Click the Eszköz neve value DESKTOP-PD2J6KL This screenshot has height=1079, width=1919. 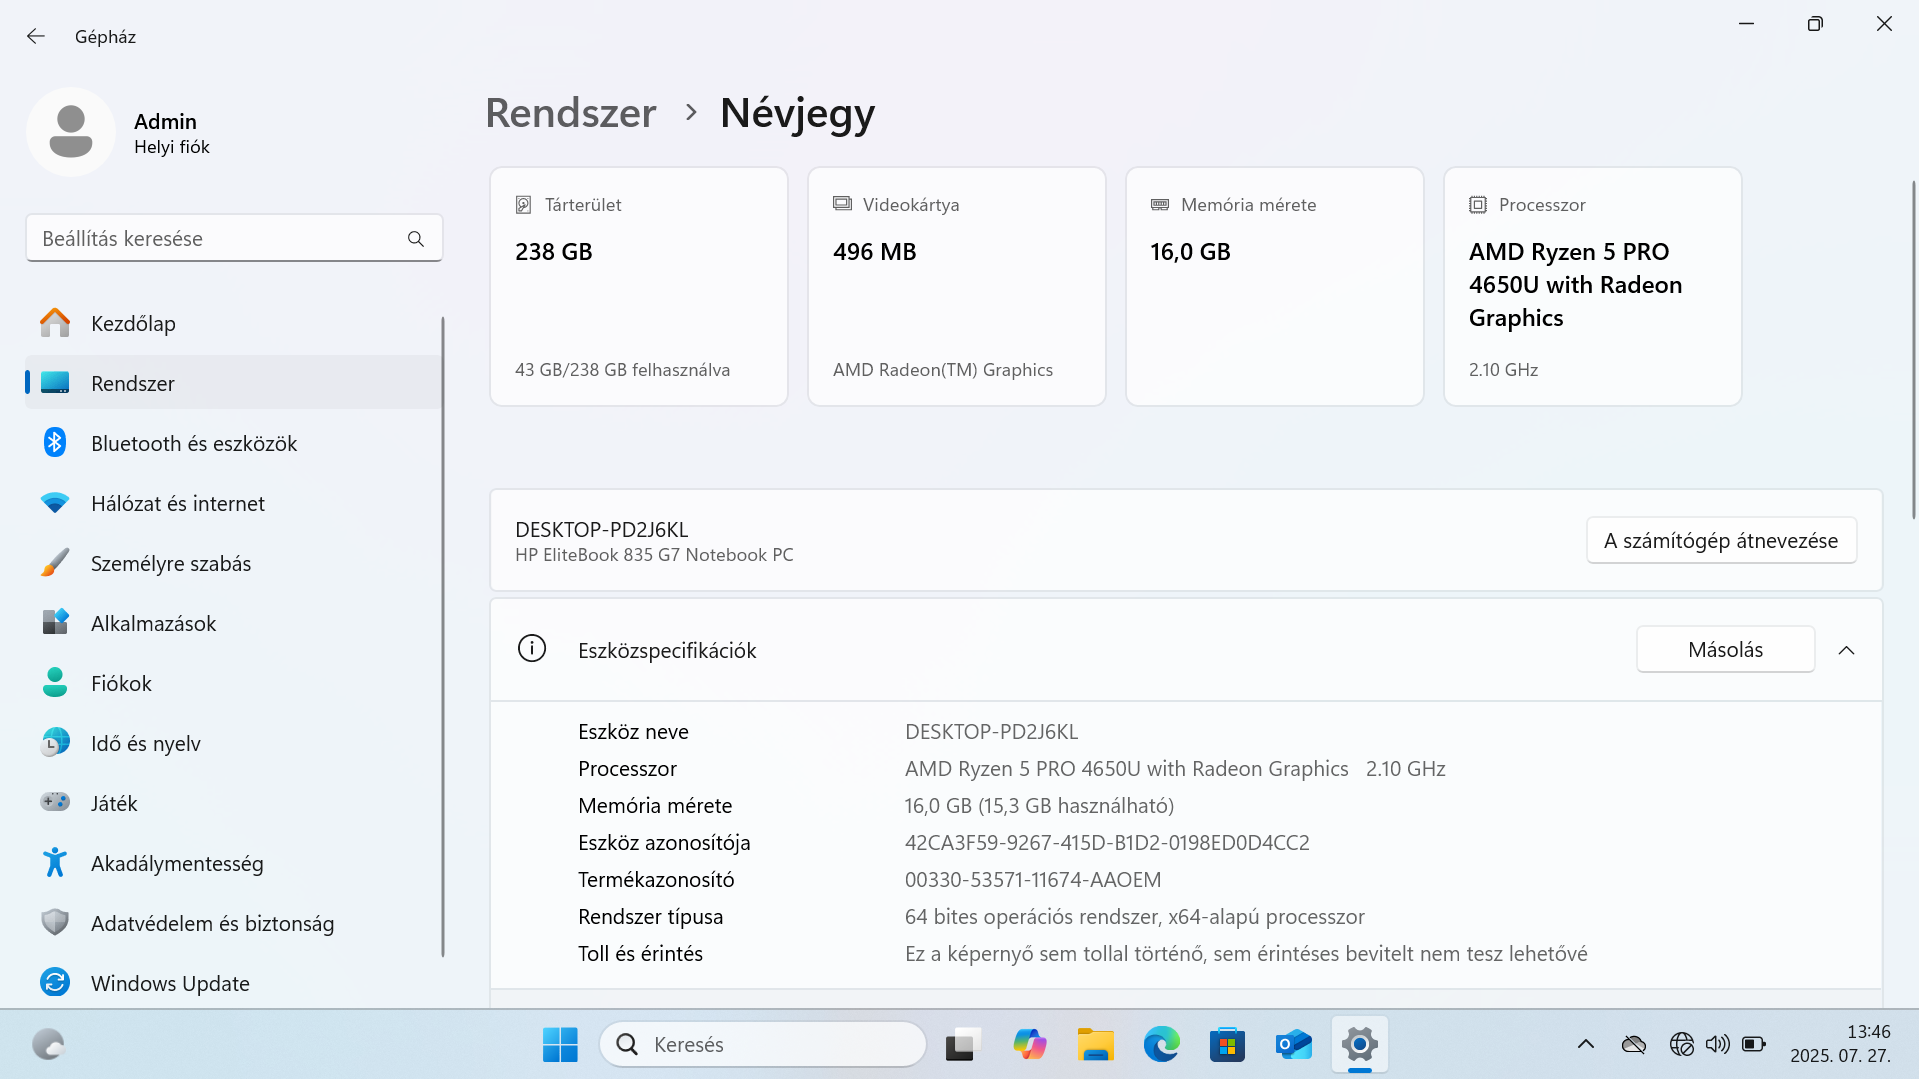pyautogui.click(x=991, y=732)
